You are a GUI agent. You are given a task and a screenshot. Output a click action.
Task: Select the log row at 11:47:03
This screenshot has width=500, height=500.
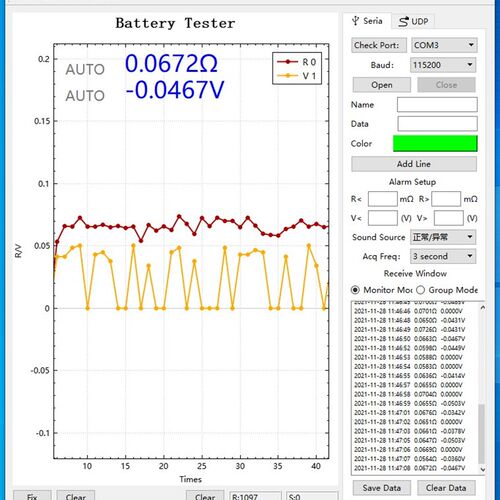[409, 431]
